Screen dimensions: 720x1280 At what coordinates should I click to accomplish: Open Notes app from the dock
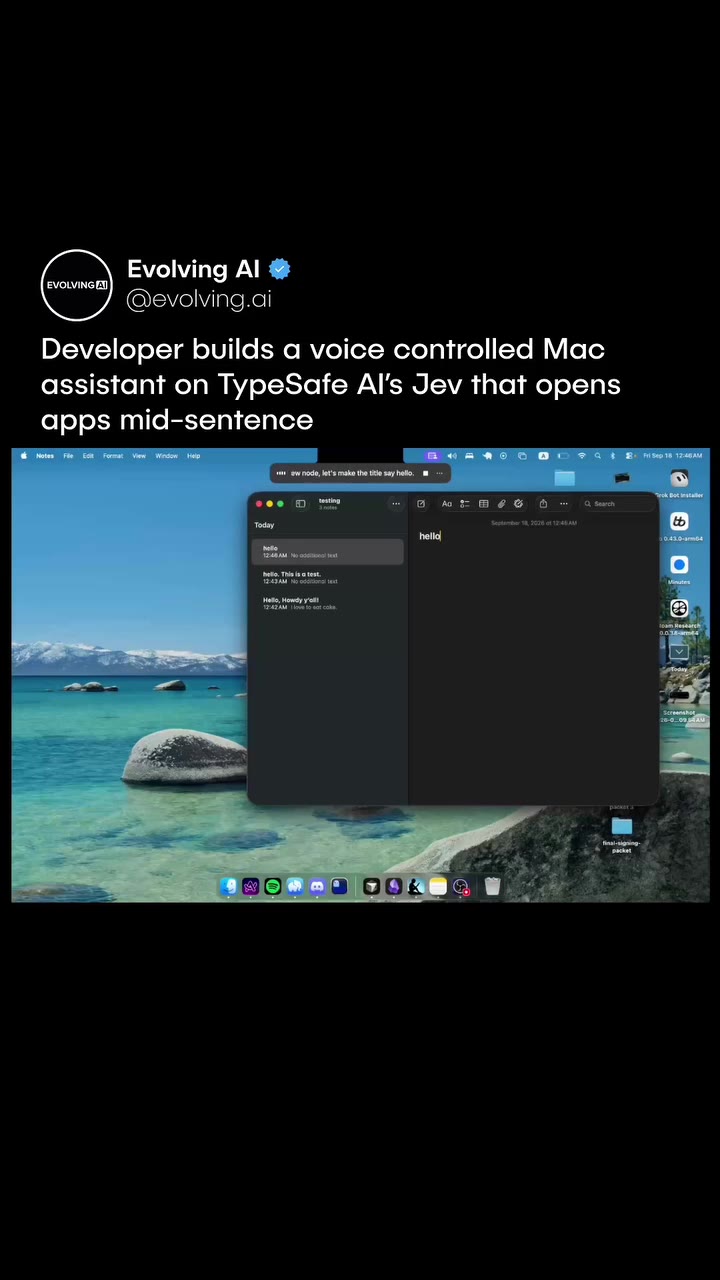(x=438, y=886)
